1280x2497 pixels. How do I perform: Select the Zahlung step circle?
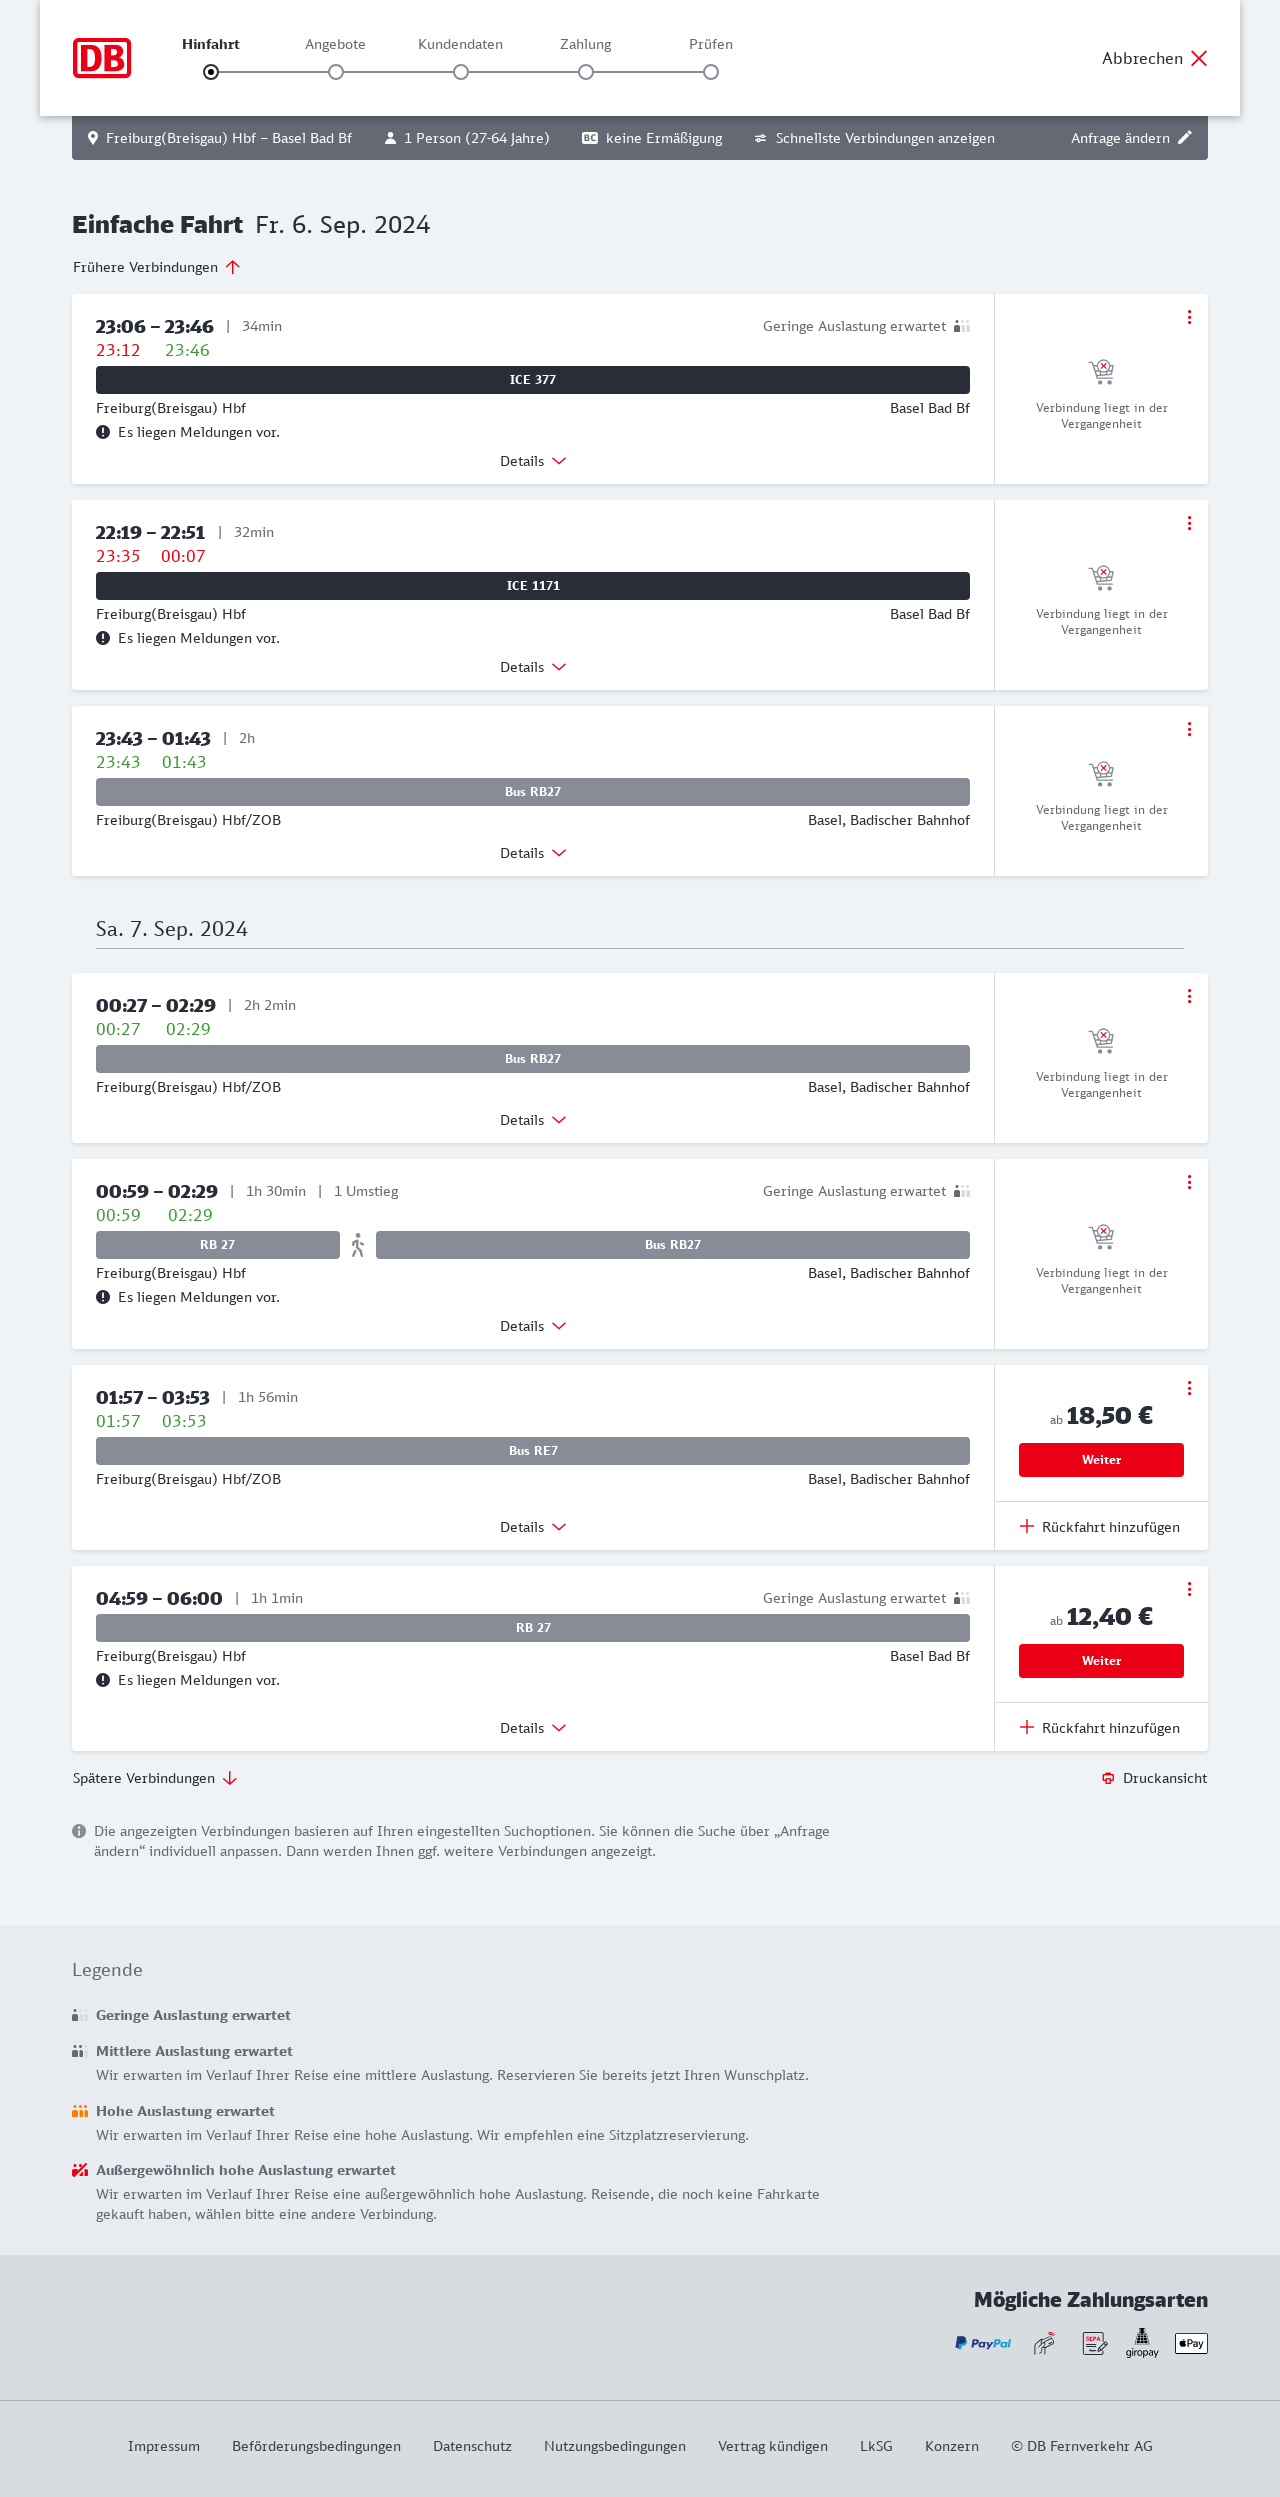coord(586,72)
